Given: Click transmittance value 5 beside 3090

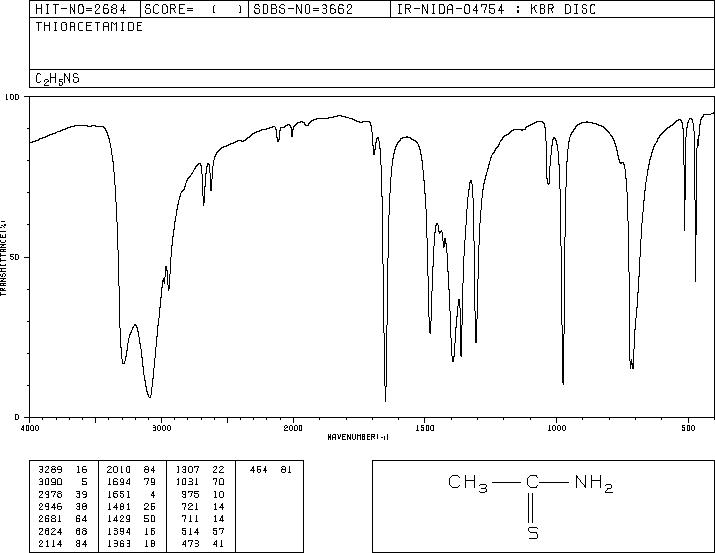Looking at the screenshot, I should coord(85,482).
